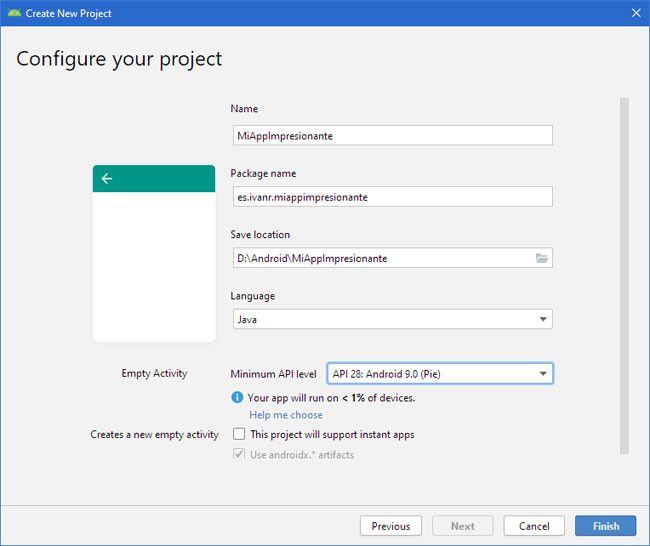
Task: Click in the Name field MiAppImpresionante
Action: [x=393, y=136]
